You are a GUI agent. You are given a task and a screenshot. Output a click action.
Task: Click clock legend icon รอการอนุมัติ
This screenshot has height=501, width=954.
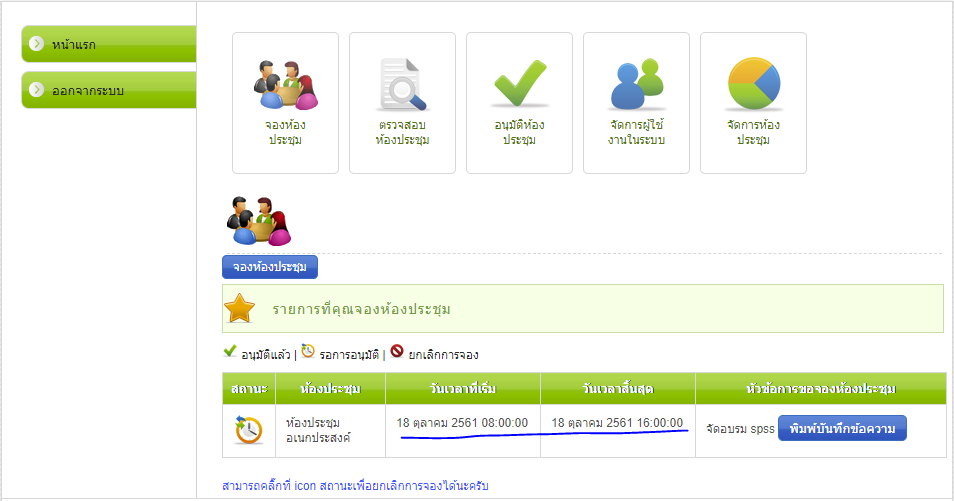coord(308,351)
